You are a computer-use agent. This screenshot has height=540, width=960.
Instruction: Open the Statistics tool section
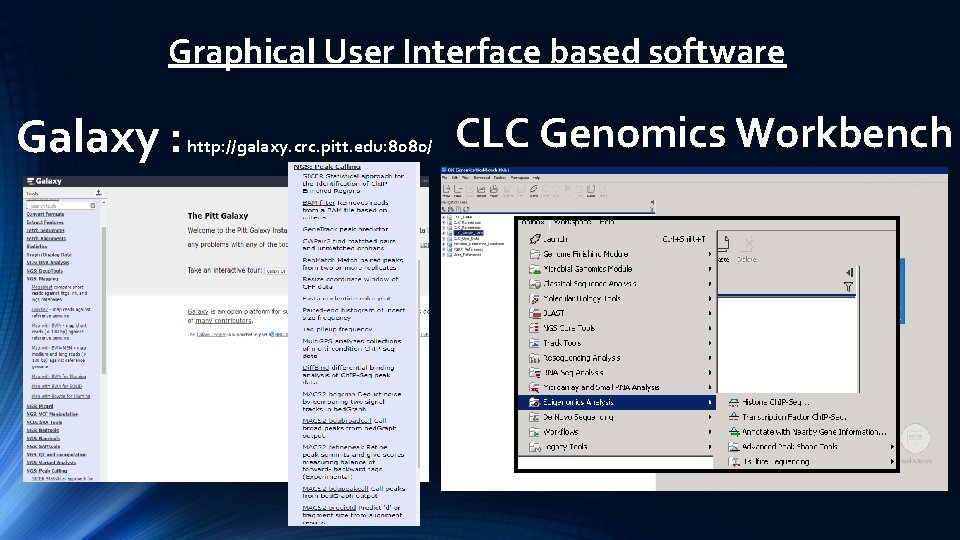37,246
